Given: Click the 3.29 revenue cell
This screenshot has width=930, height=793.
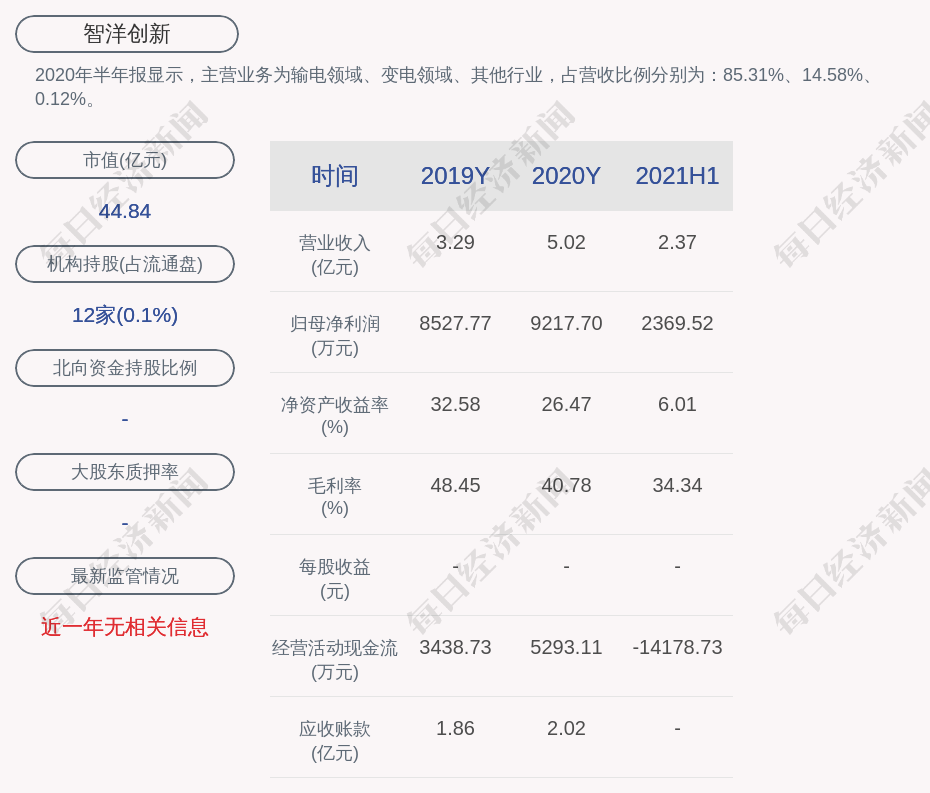Looking at the screenshot, I should click(x=455, y=242).
